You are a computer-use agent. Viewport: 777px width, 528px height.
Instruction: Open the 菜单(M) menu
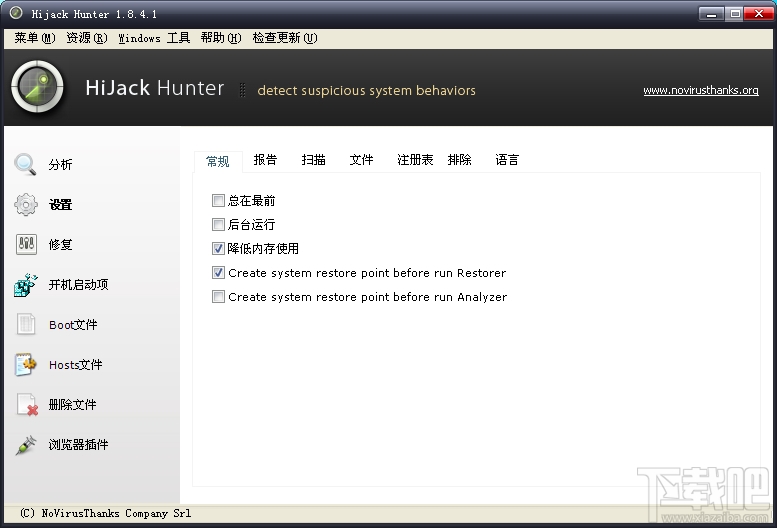pos(35,38)
